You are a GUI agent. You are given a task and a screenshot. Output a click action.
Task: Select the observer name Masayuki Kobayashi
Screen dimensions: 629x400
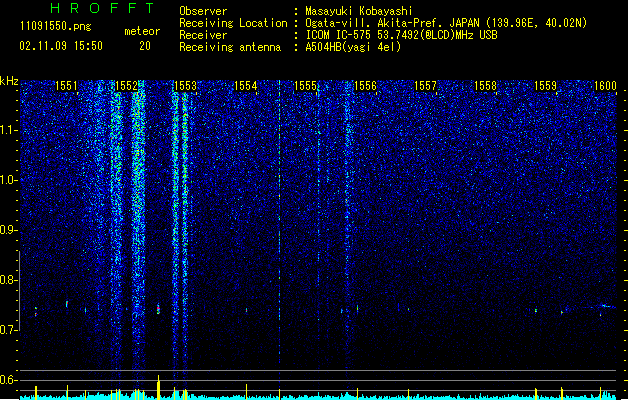(359, 11)
